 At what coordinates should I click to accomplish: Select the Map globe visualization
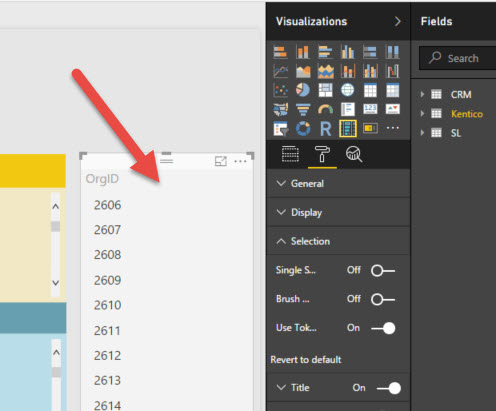pyautogui.click(x=348, y=90)
